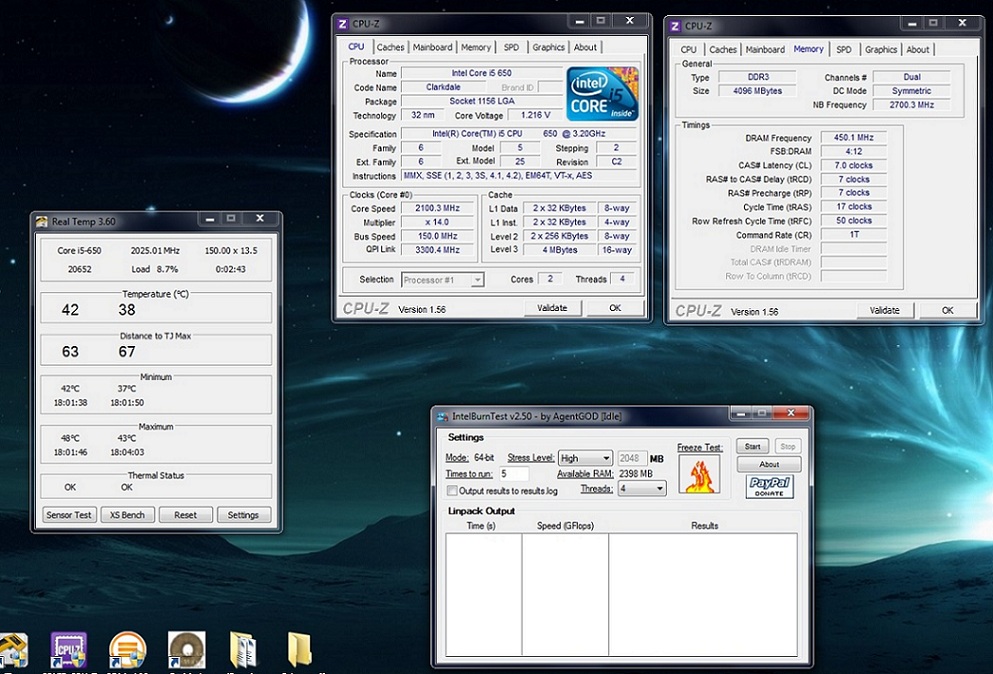Click the FSB:DRAM ratio 4:12
Image resolution: width=993 pixels, height=674 pixels.
point(854,151)
